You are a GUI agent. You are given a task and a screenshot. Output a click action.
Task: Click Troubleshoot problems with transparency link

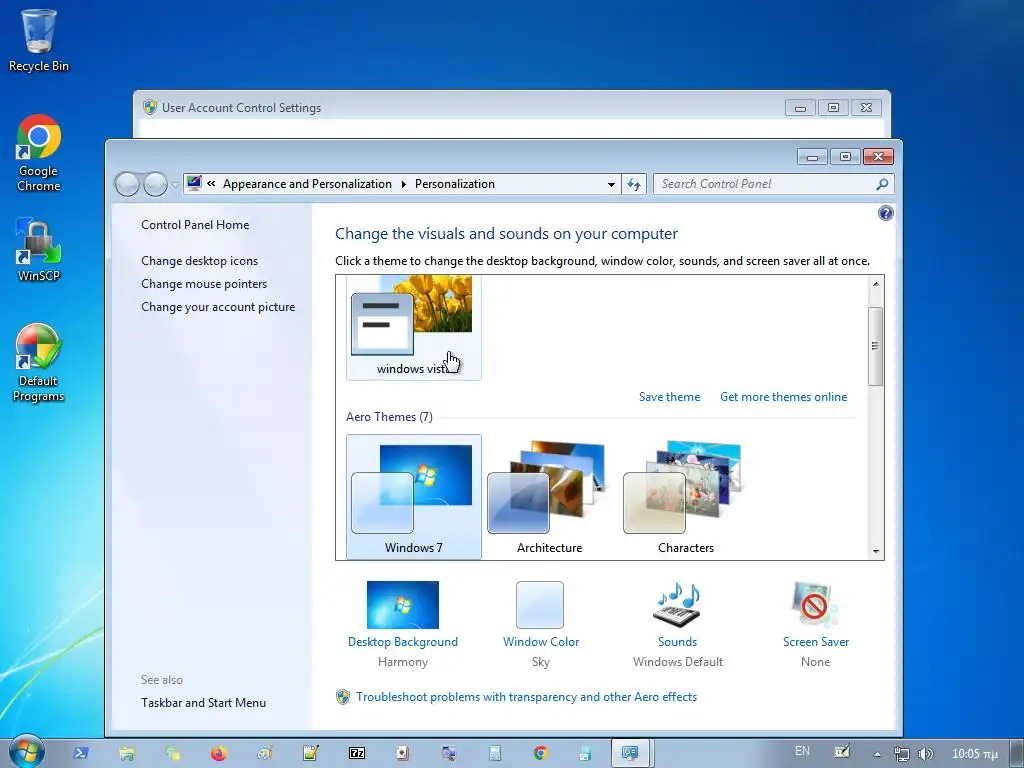tap(526, 697)
